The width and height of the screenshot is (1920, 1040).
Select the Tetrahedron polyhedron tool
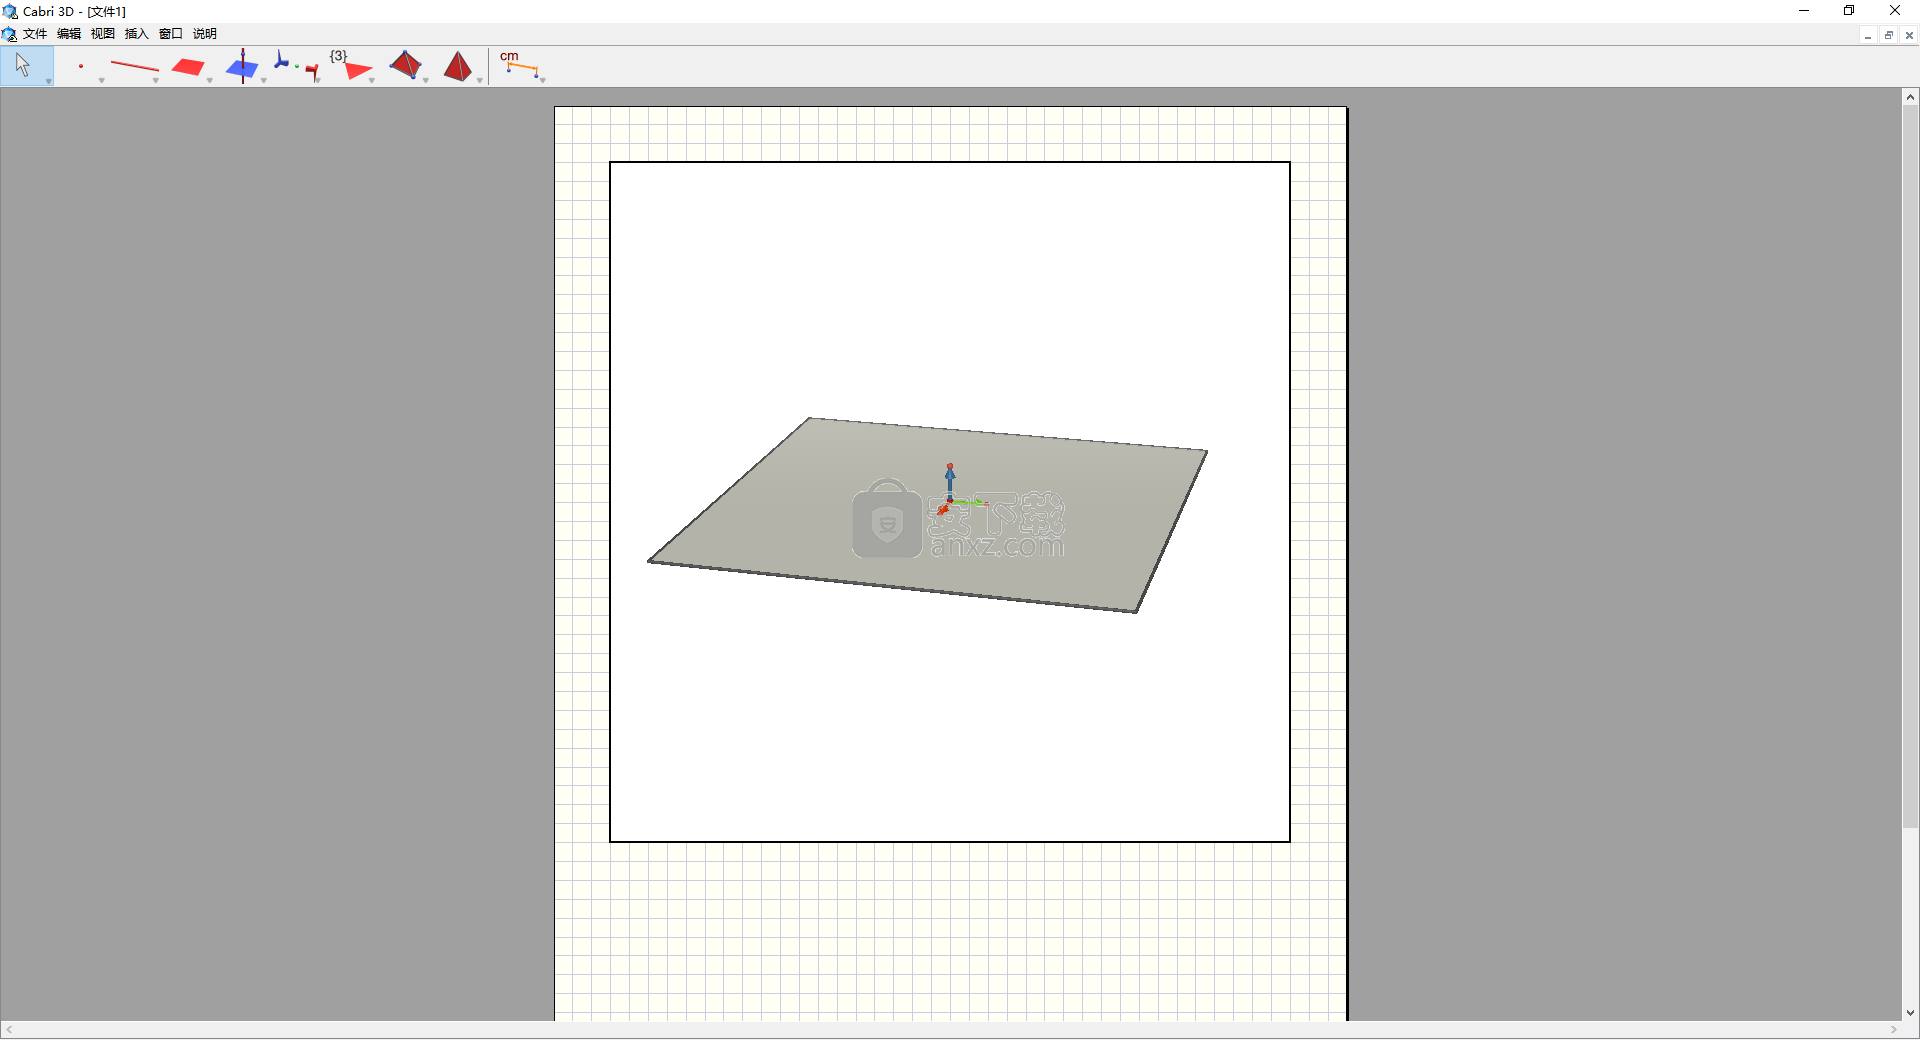coord(405,66)
